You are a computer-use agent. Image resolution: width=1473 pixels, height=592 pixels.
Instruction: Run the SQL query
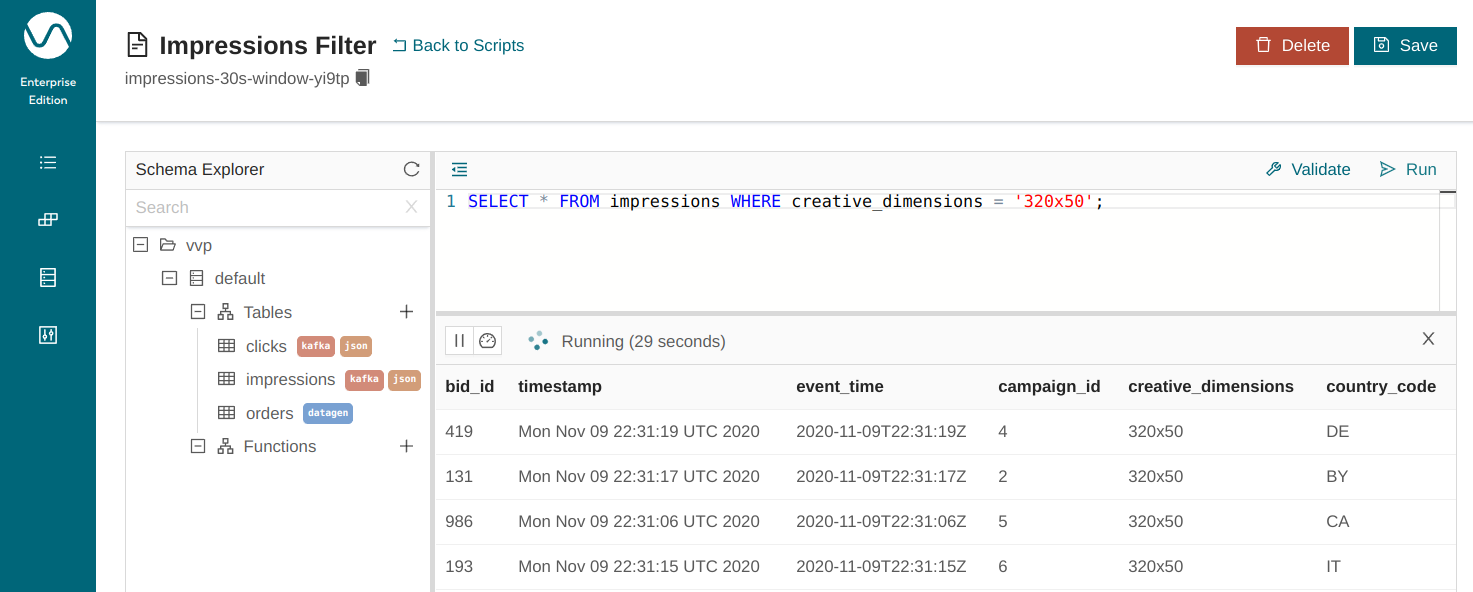pos(1408,170)
